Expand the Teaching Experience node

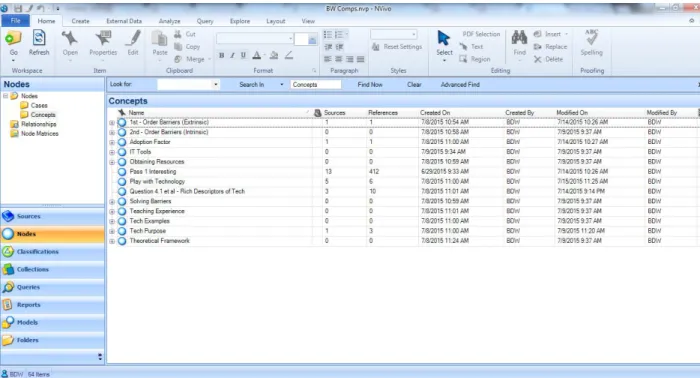tap(112, 212)
